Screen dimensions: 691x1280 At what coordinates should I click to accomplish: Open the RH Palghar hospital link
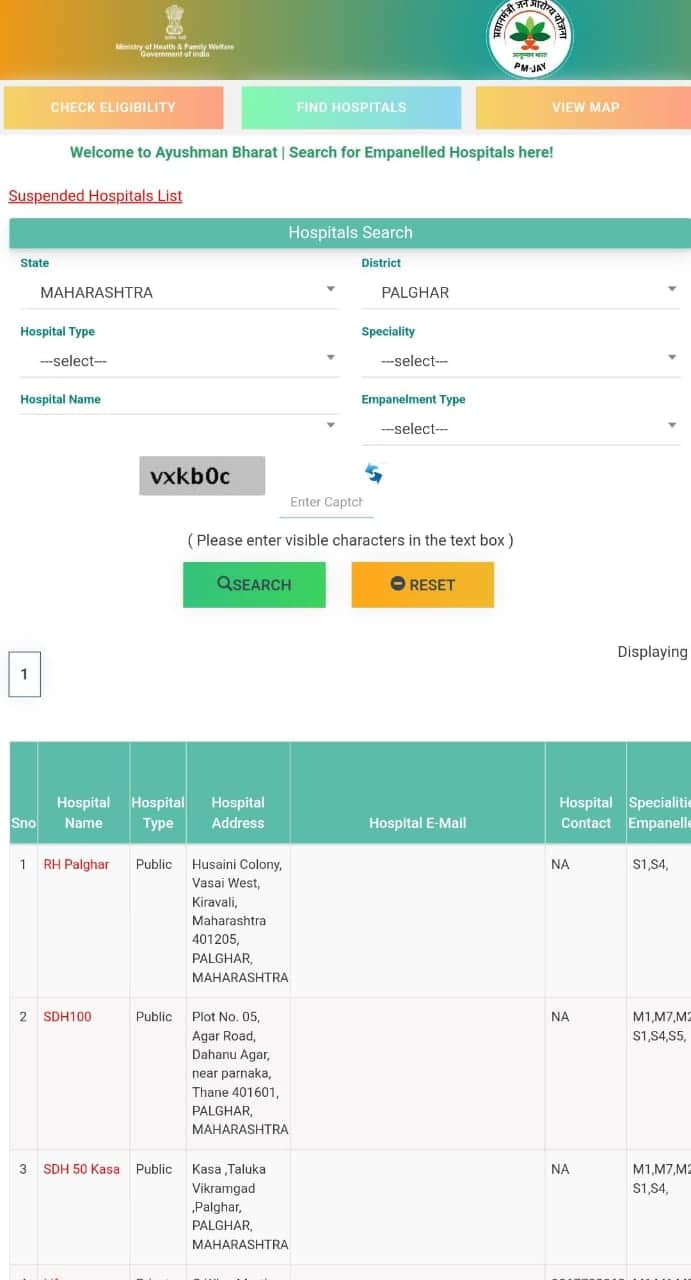click(76, 864)
